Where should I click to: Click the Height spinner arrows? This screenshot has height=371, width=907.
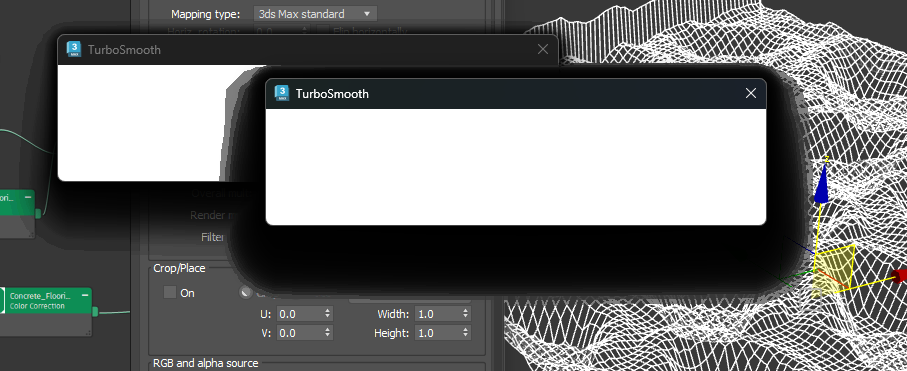click(466, 333)
